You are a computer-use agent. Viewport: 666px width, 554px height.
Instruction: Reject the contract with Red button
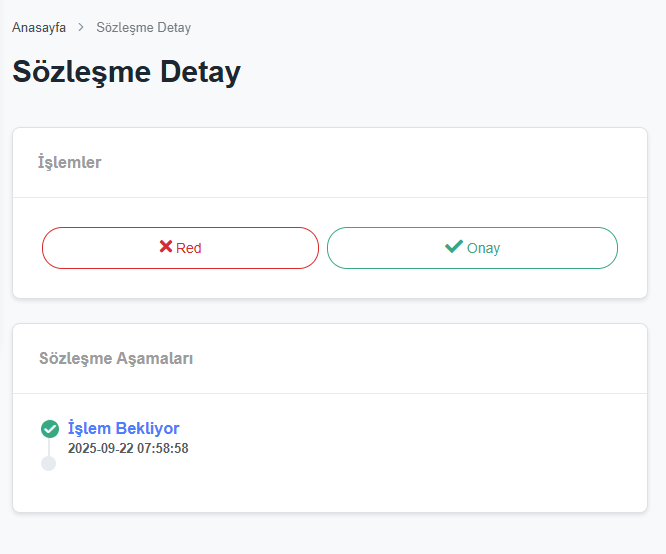tap(180, 248)
